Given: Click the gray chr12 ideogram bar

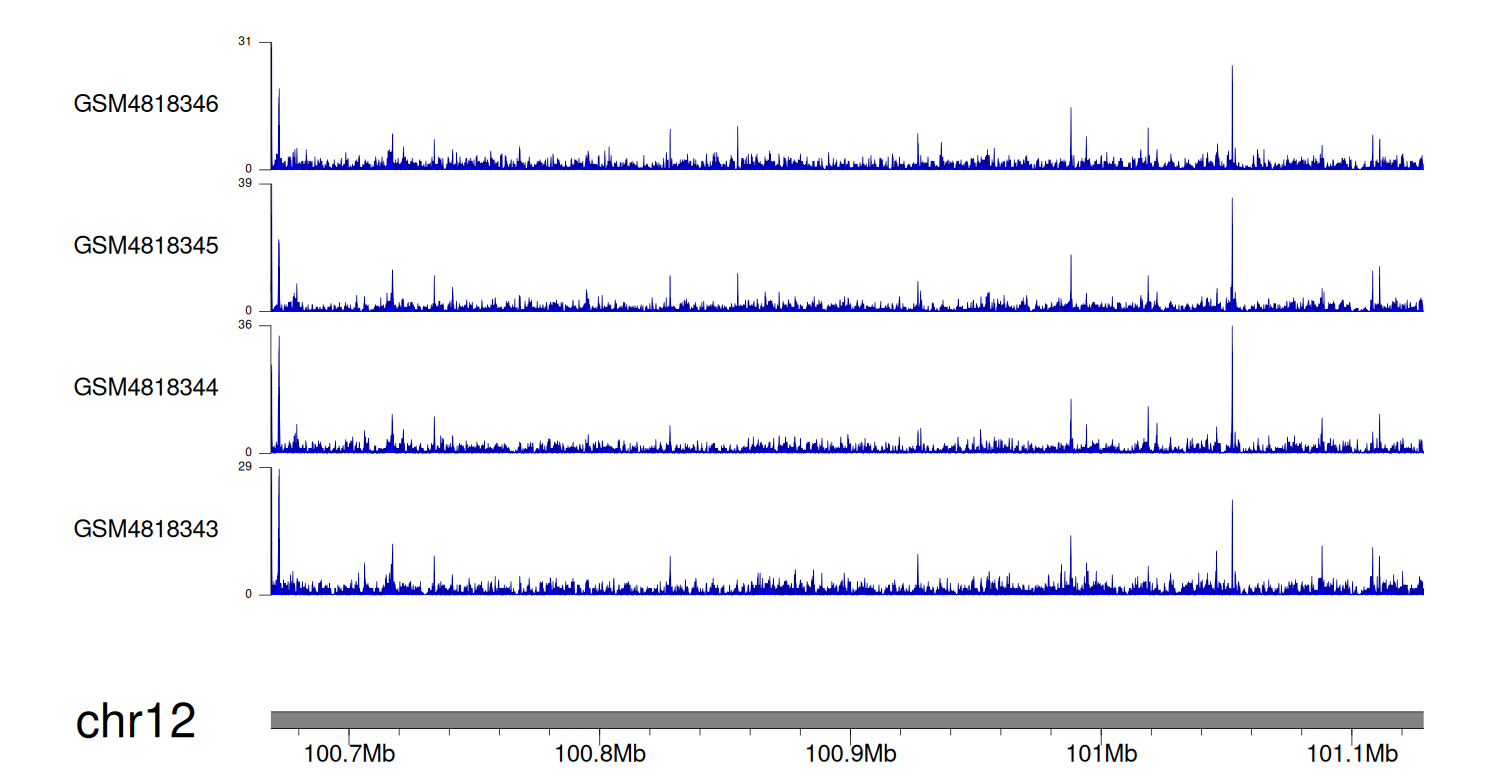Looking at the screenshot, I should (x=846, y=720).
